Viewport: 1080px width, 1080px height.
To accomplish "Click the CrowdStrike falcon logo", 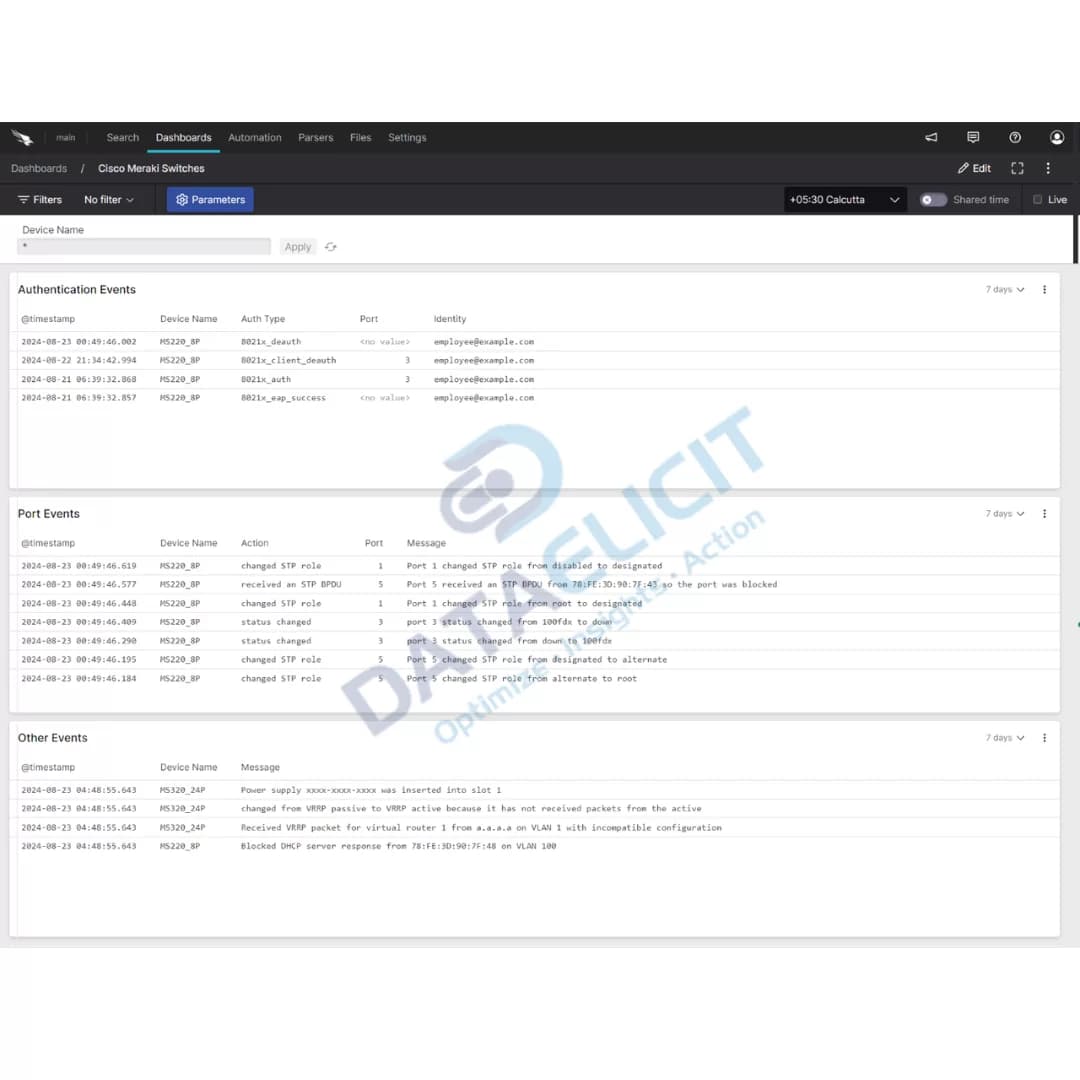I will coord(23,137).
